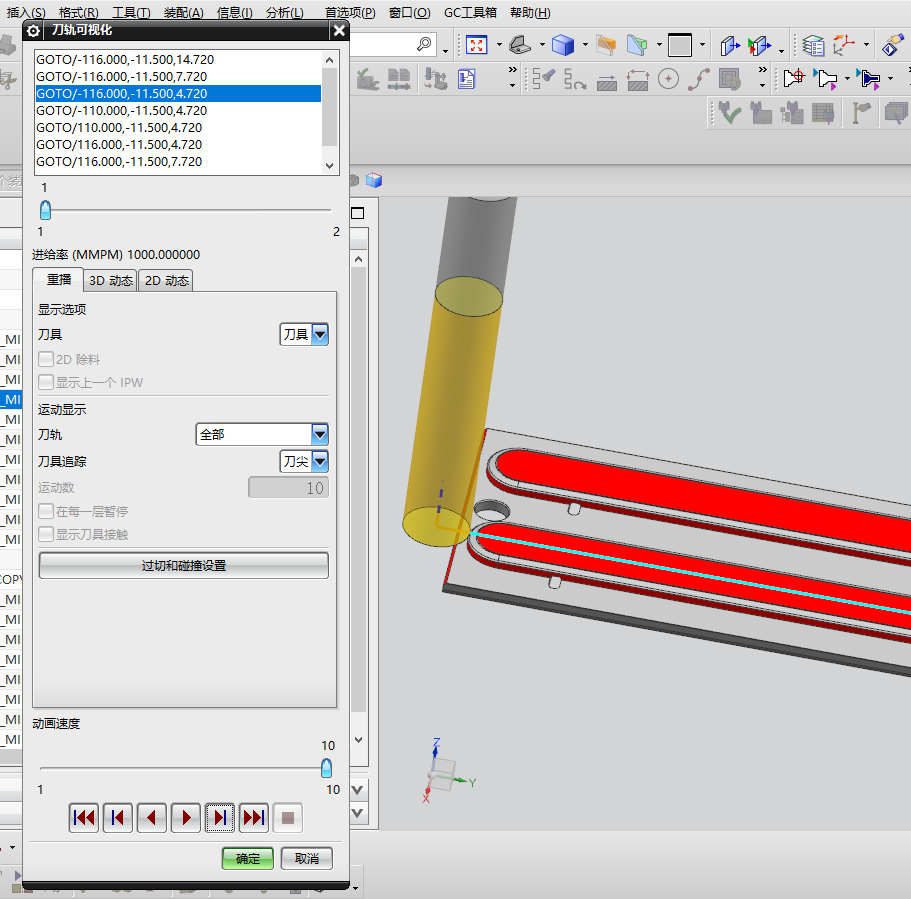Step forward one tool motion
Image resolution: width=911 pixels, height=899 pixels.
tap(220, 818)
